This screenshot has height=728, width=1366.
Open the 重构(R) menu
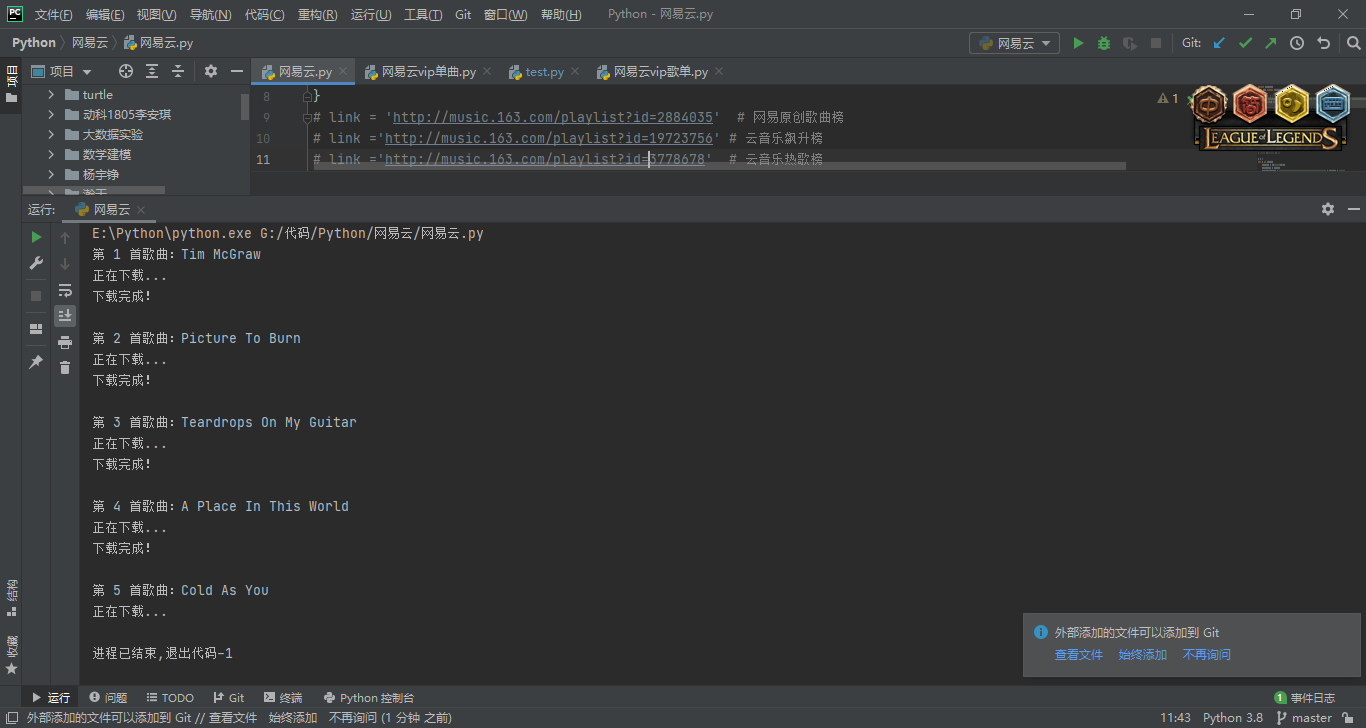click(x=318, y=15)
